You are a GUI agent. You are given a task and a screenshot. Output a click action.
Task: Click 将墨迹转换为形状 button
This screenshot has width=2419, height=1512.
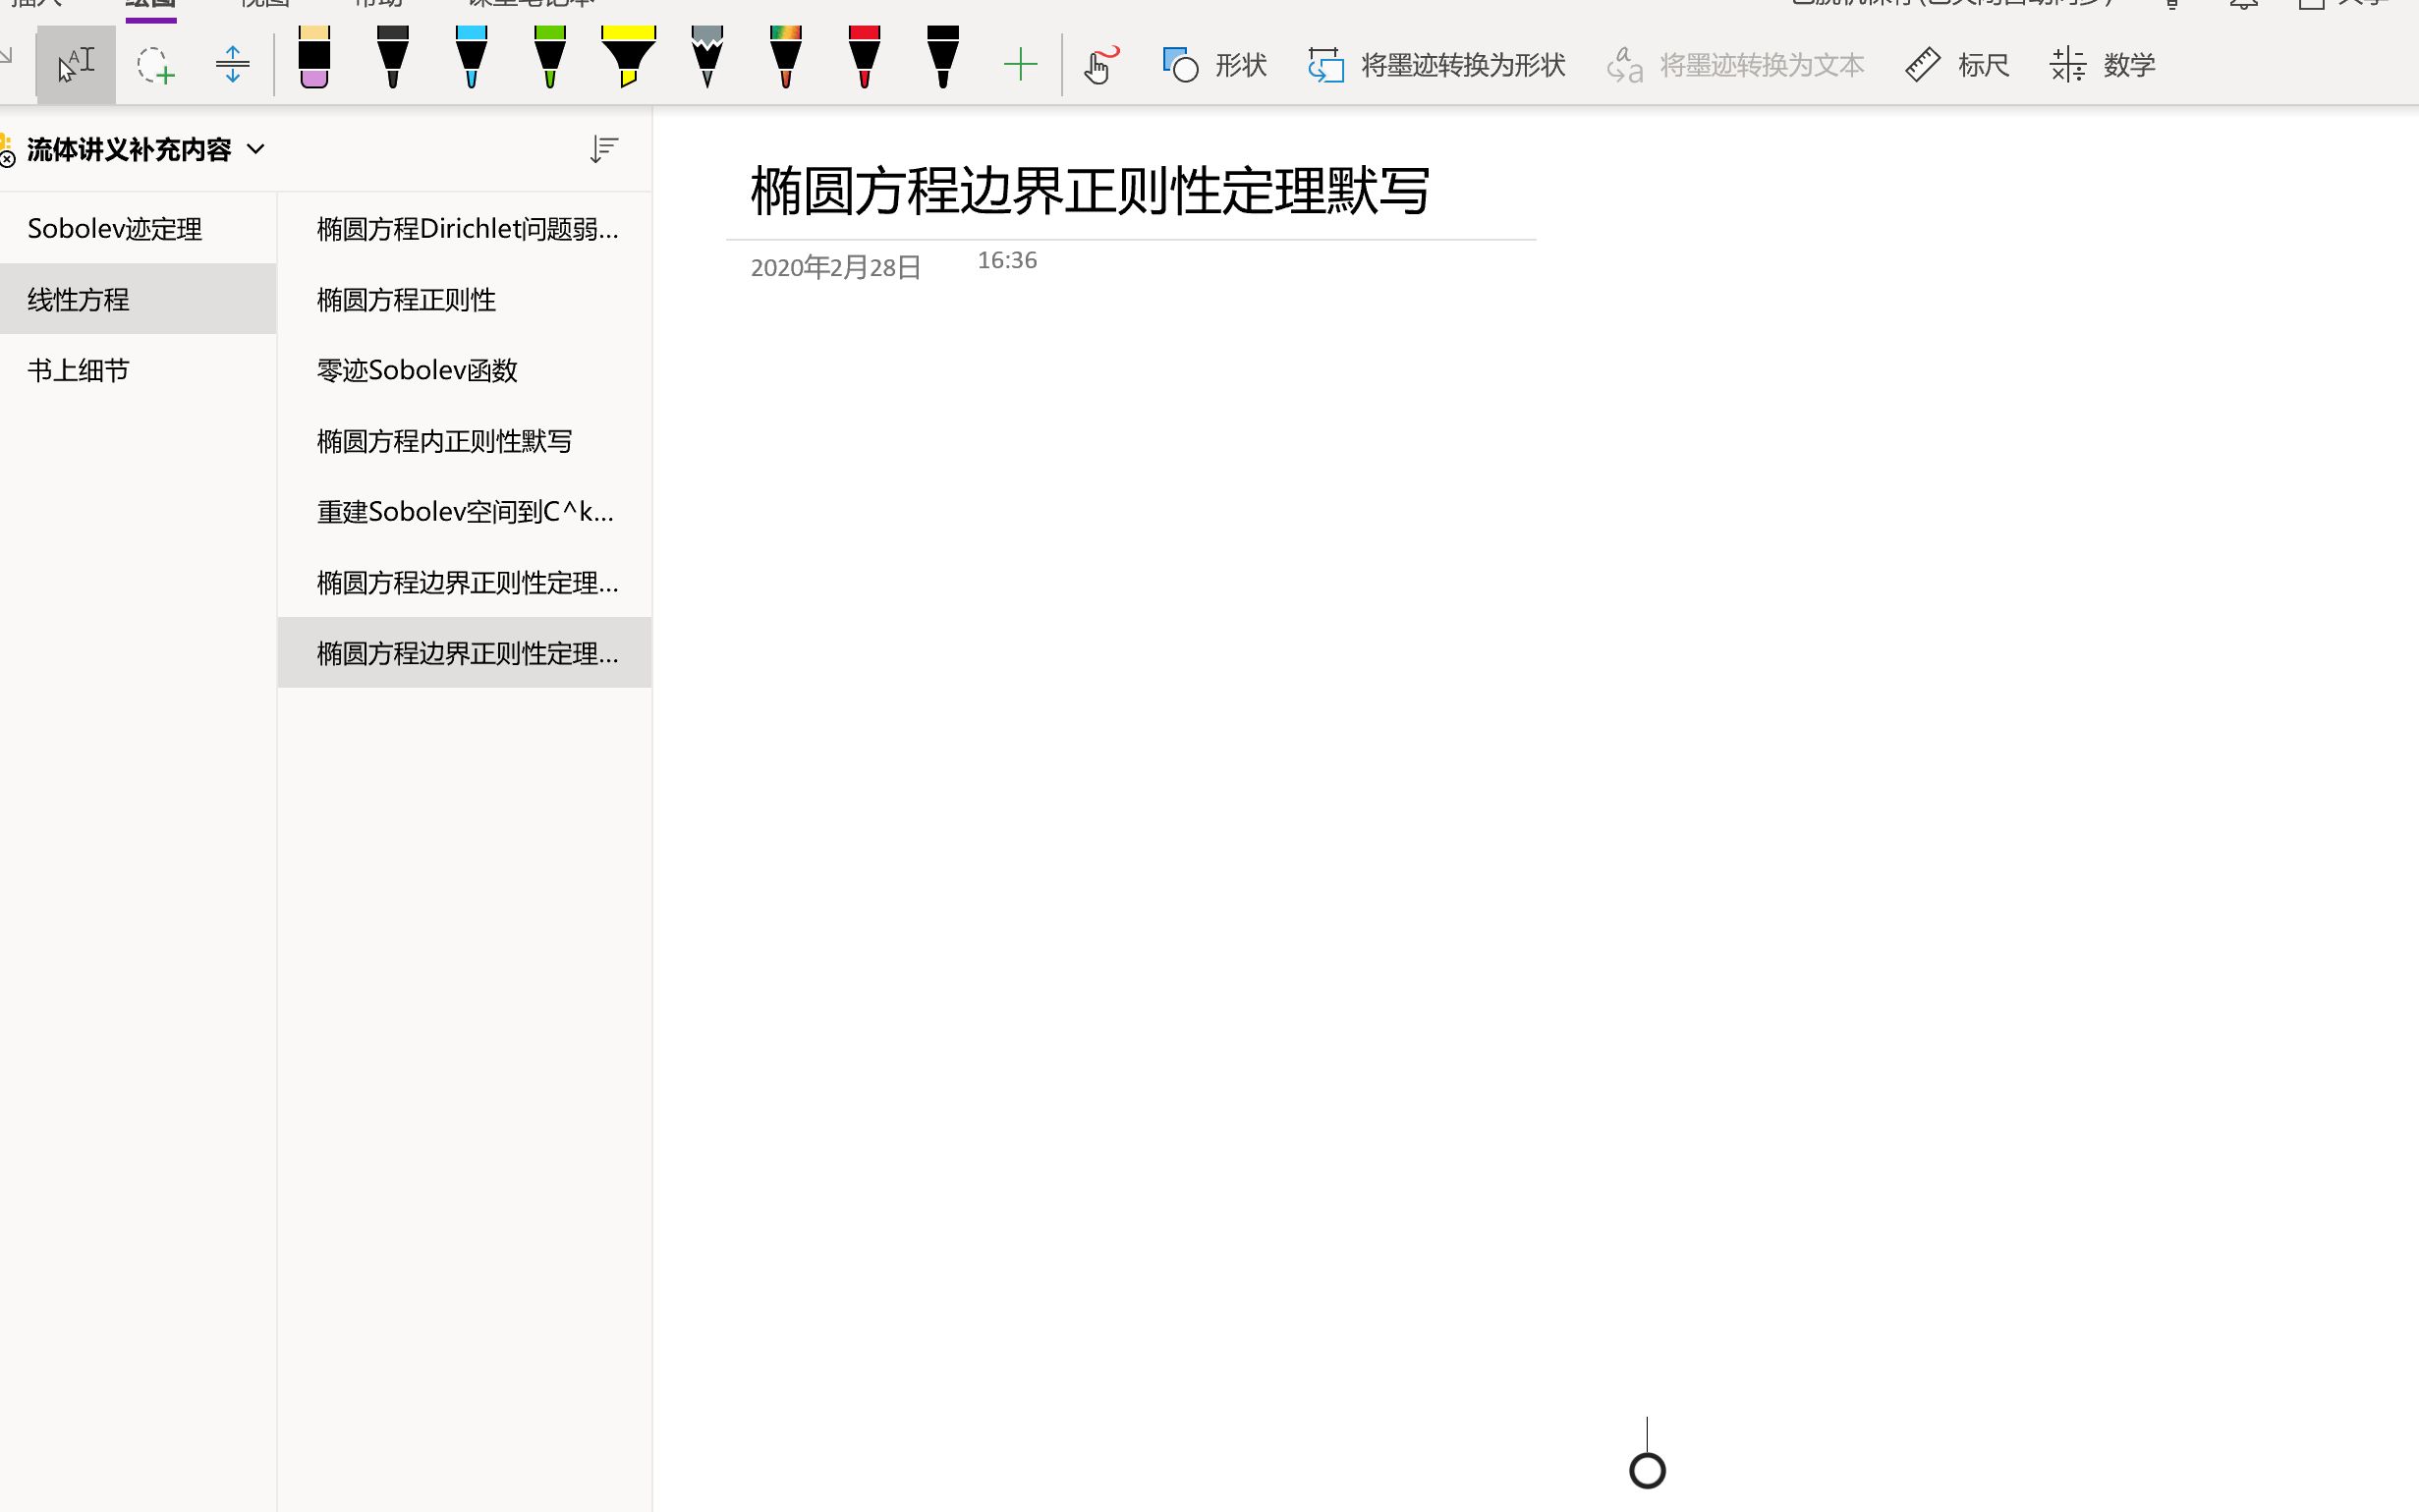[1437, 65]
